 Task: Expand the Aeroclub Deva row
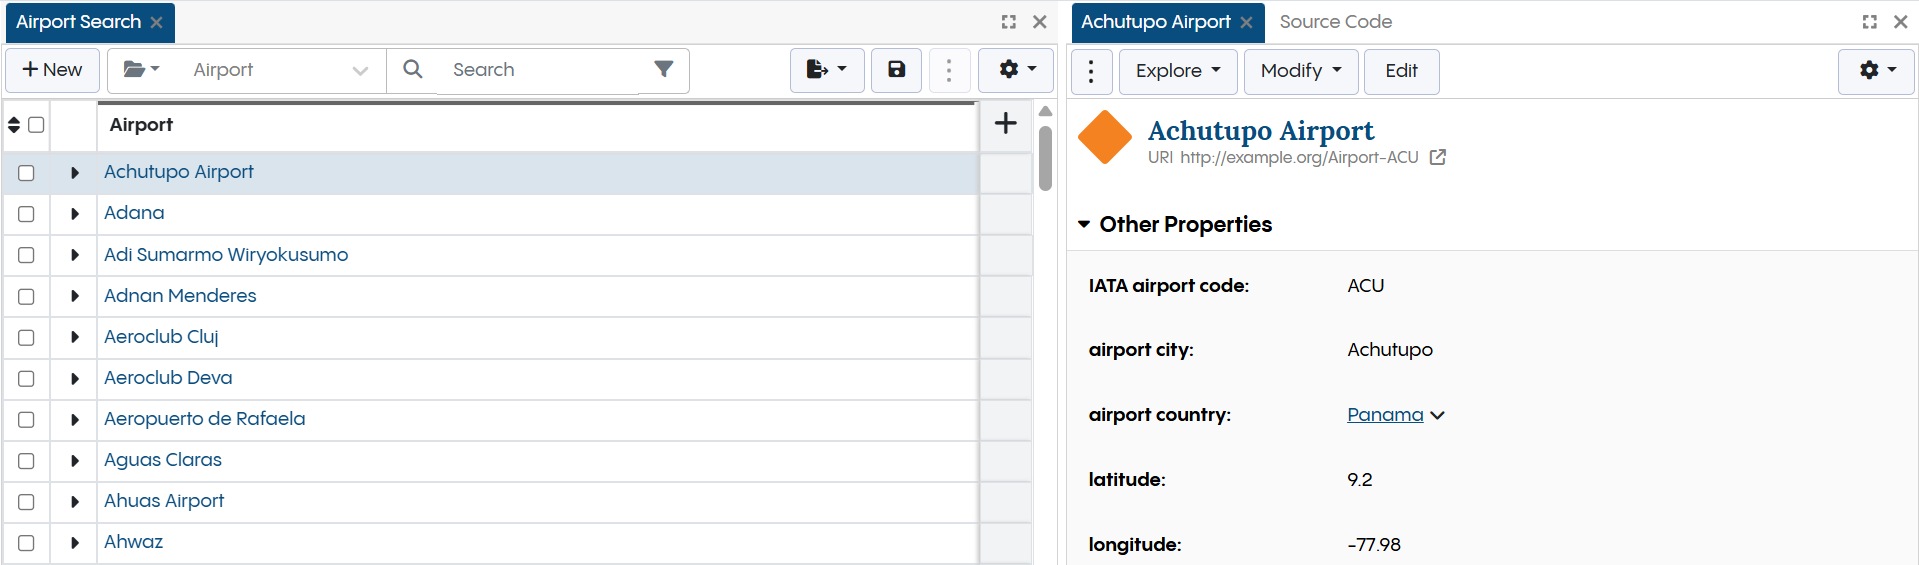pyautogui.click(x=74, y=379)
